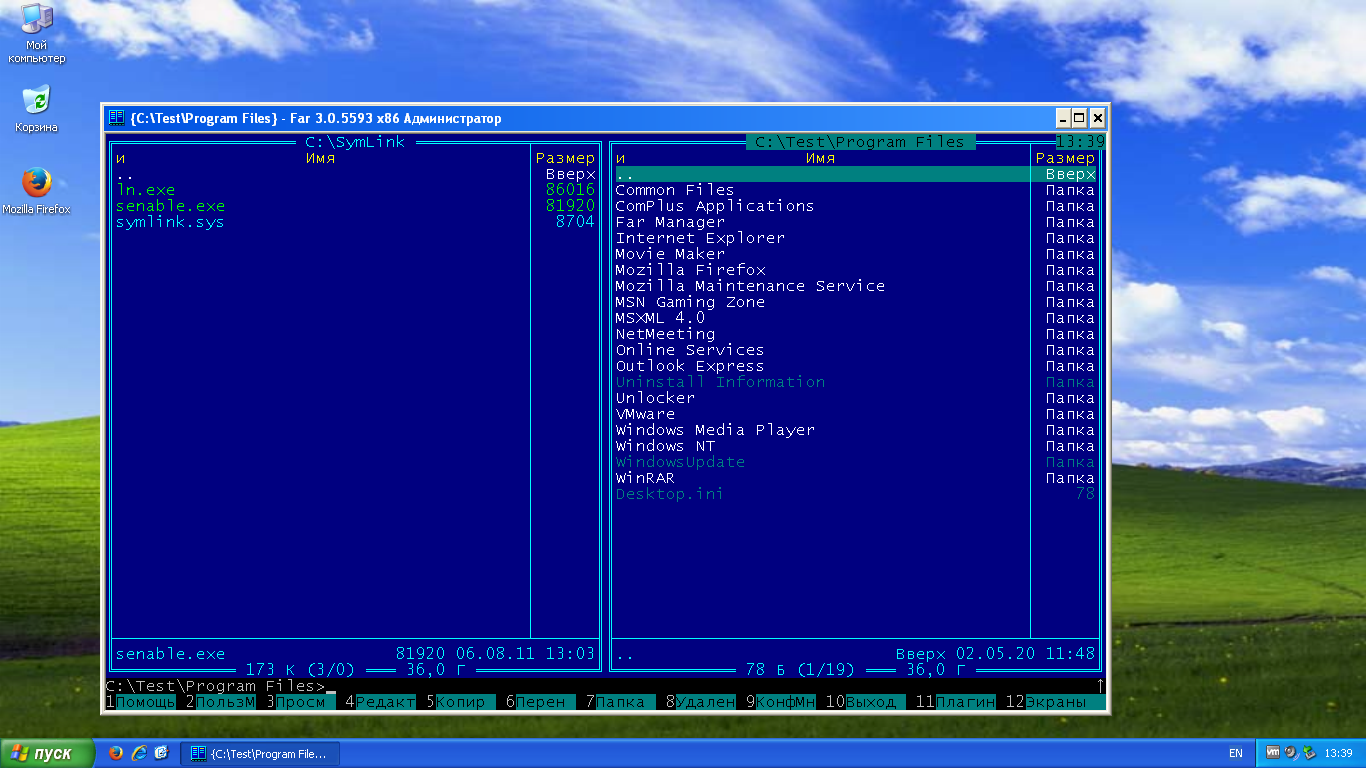
Task: Click the right panel Размер column header
Action: point(1066,158)
